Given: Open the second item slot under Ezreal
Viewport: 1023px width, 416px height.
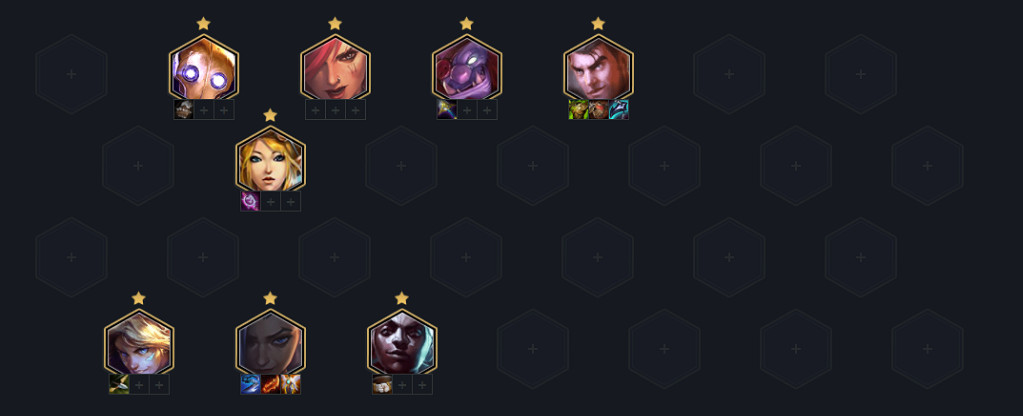Looking at the screenshot, I should [139, 384].
